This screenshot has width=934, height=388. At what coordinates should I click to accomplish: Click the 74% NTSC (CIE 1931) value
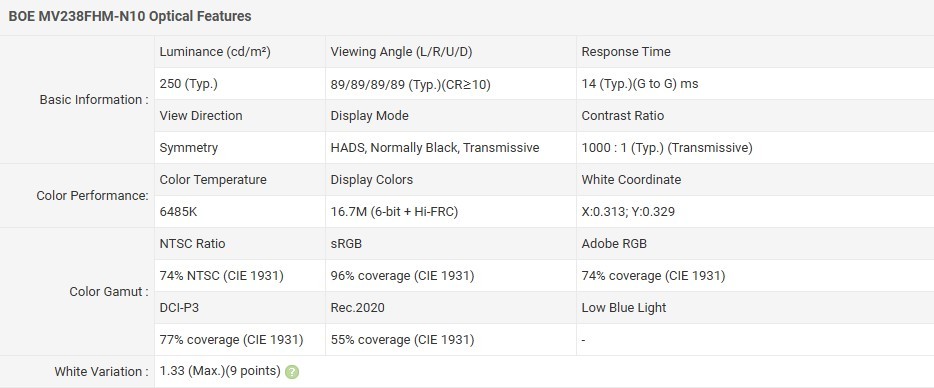click(222, 276)
